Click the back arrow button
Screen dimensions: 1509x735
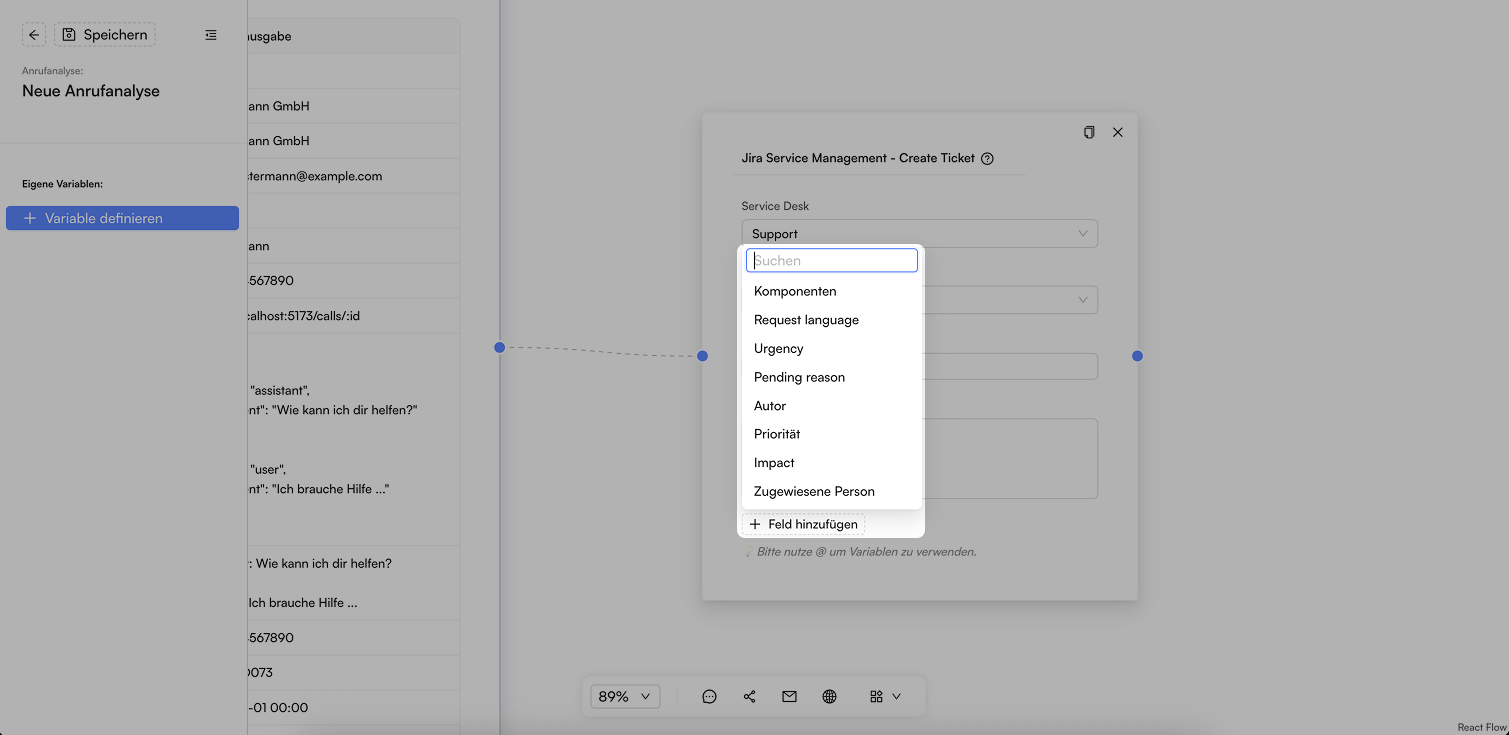[x=34, y=35]
